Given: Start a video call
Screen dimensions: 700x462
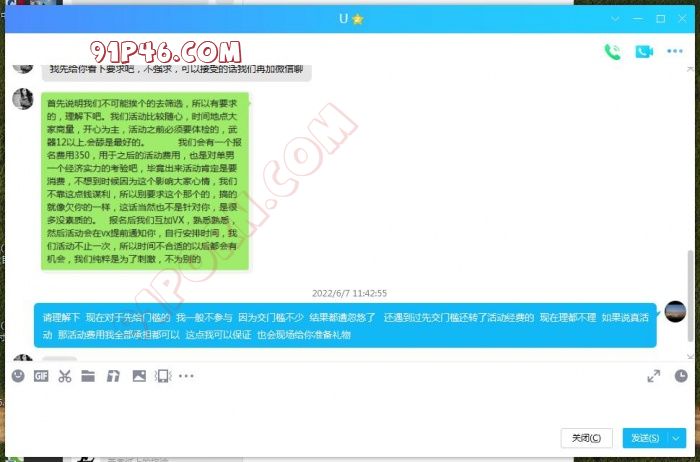Looking at the screenshot, I should pyautogui.click(x=643, y=52).
